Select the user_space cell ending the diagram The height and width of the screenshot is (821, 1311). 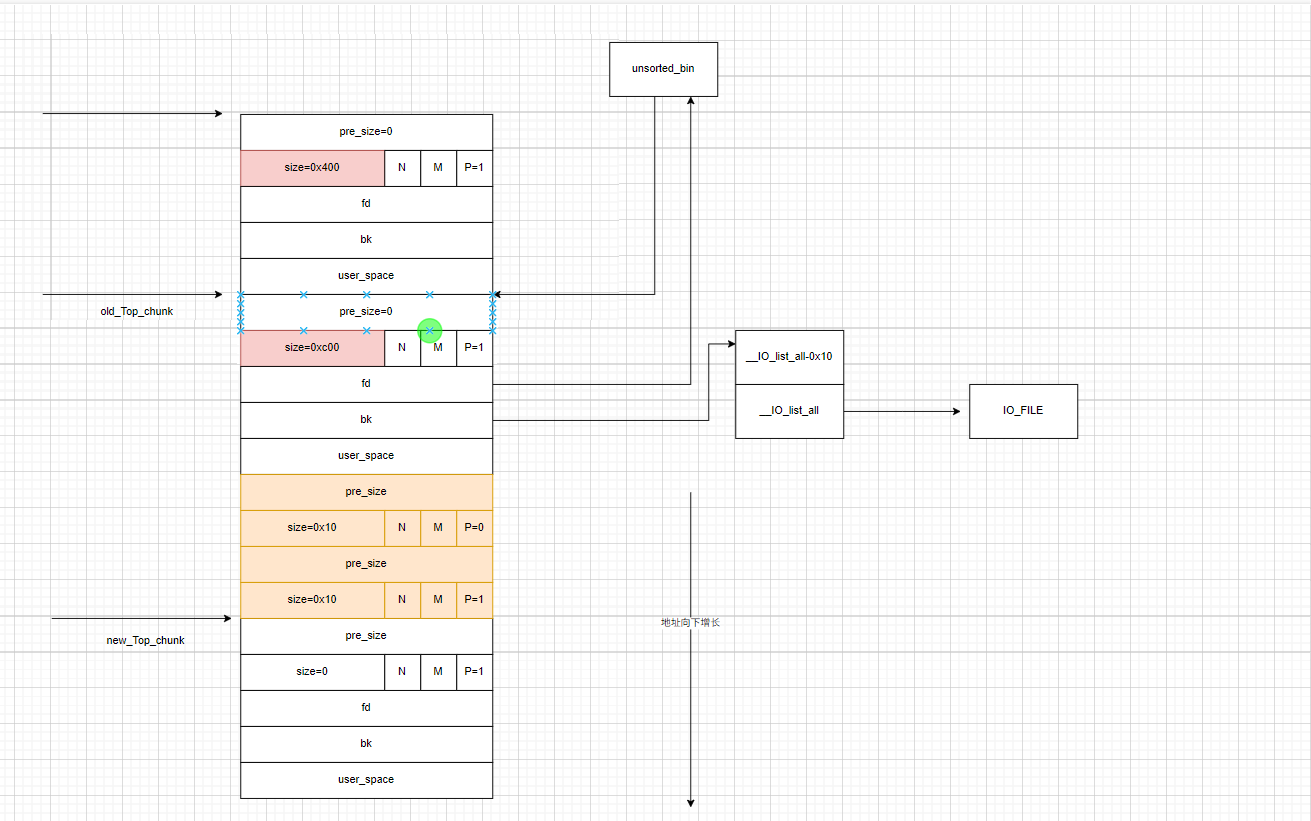click(x=366, y=780)
